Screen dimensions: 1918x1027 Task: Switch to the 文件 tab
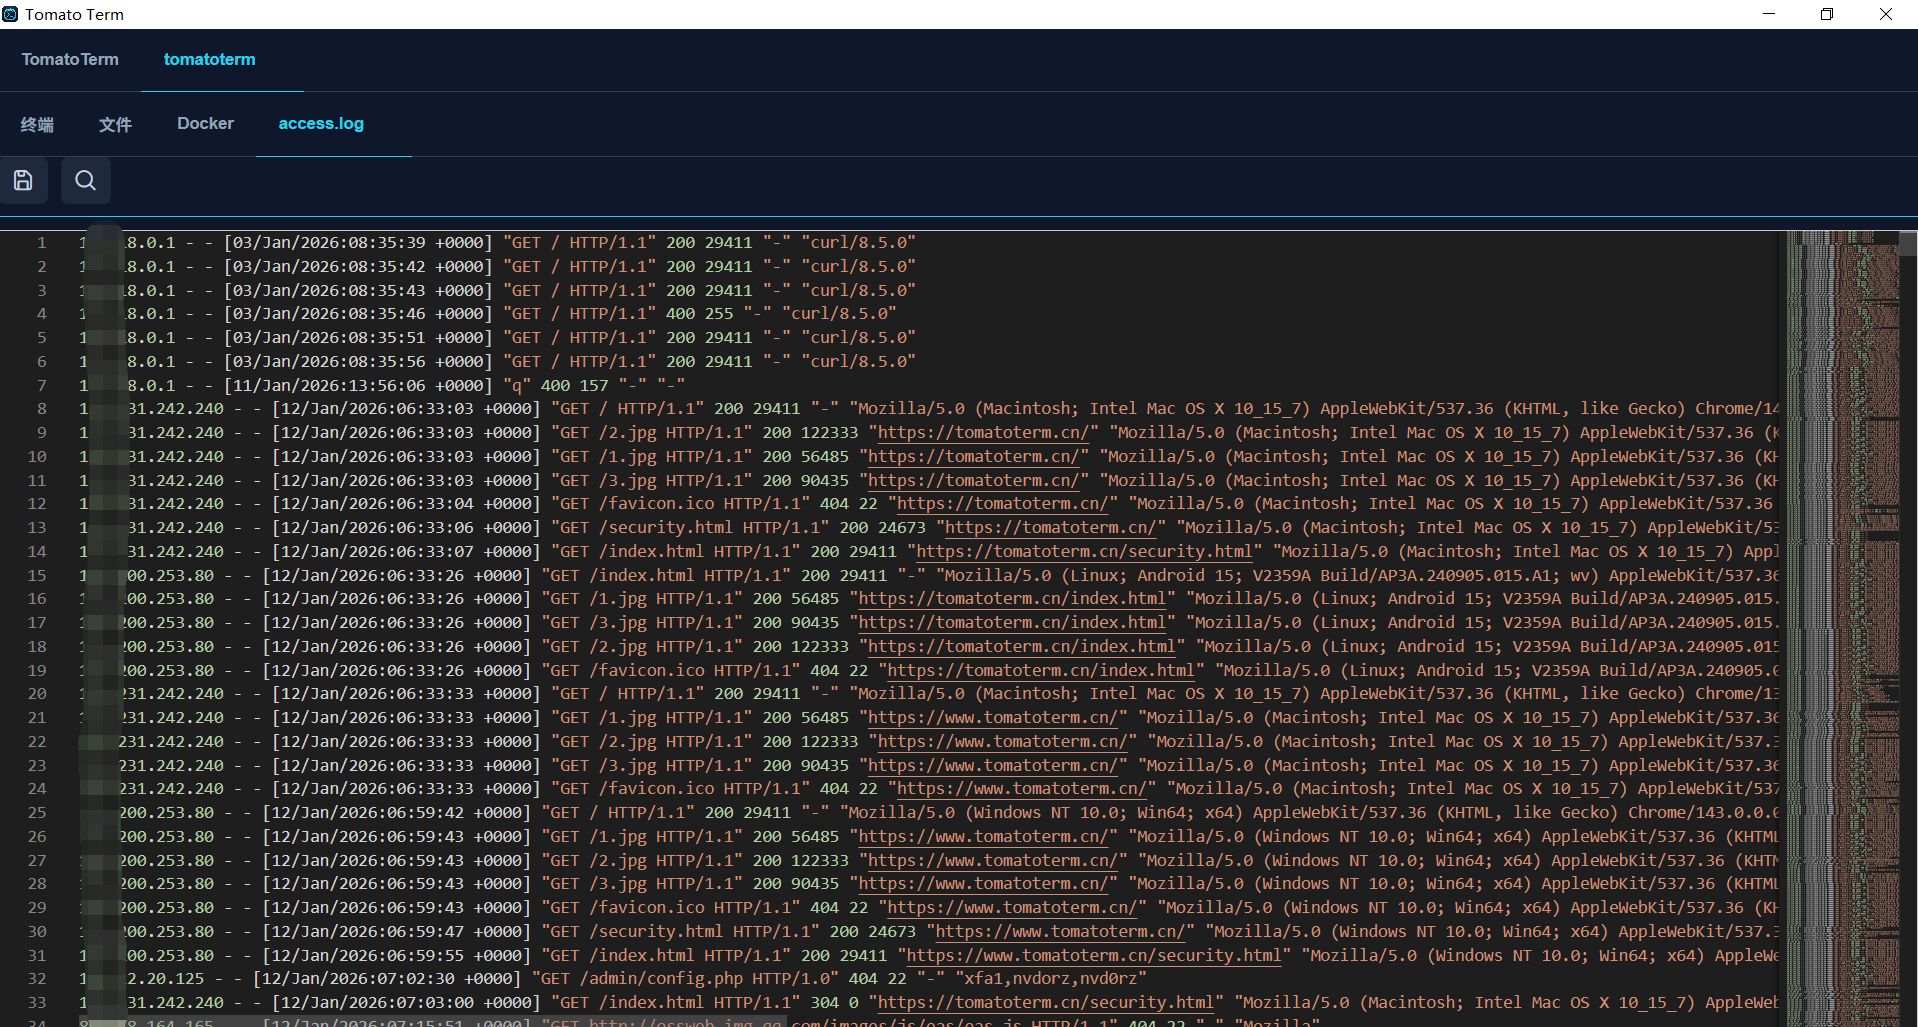pyautogui.click(x=115, y=124)
